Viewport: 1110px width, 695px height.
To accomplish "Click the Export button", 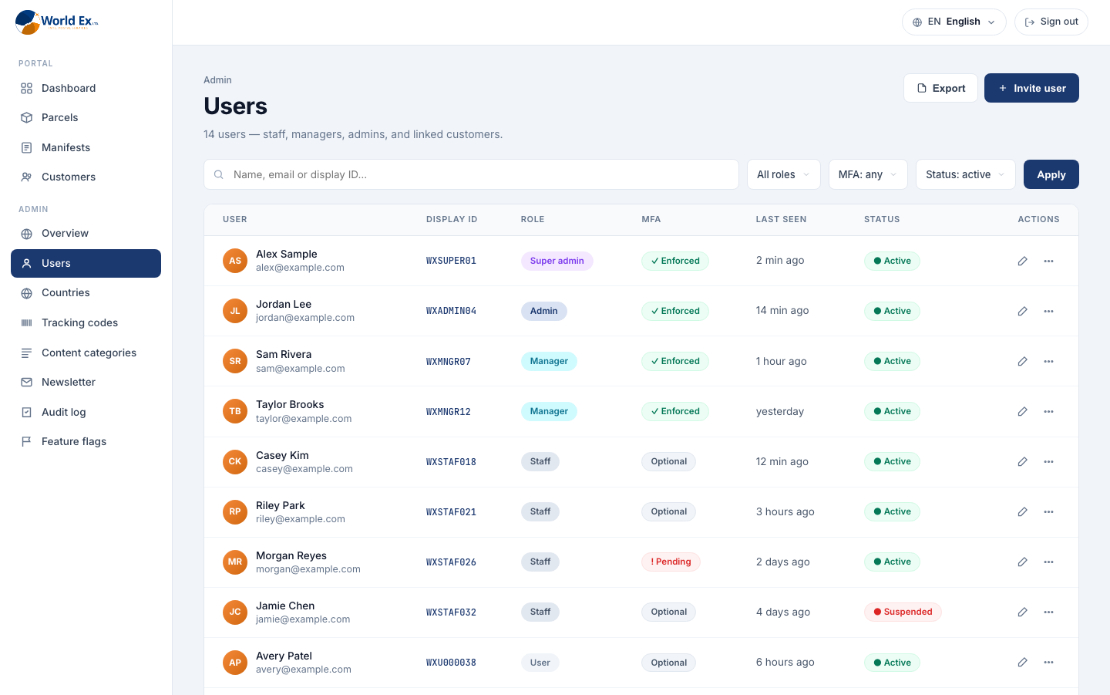I will 940,88.
